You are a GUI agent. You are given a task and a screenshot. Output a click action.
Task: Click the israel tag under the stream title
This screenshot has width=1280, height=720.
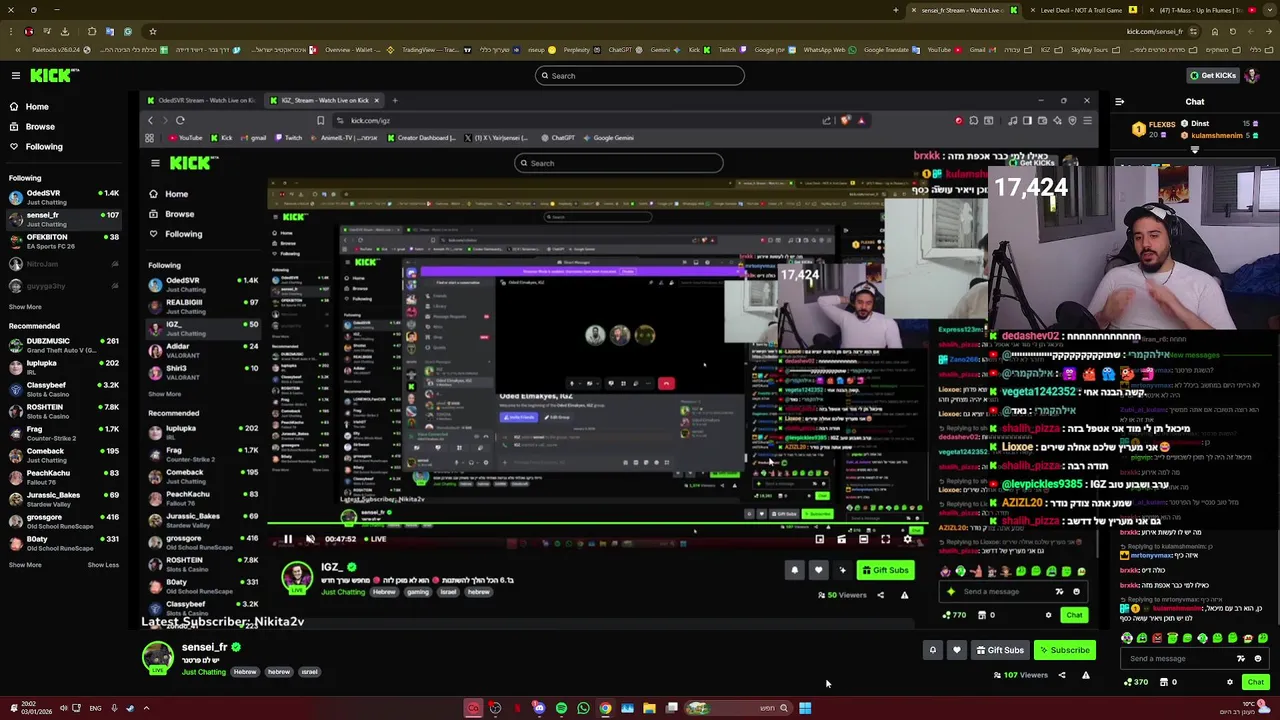point(309,672)
